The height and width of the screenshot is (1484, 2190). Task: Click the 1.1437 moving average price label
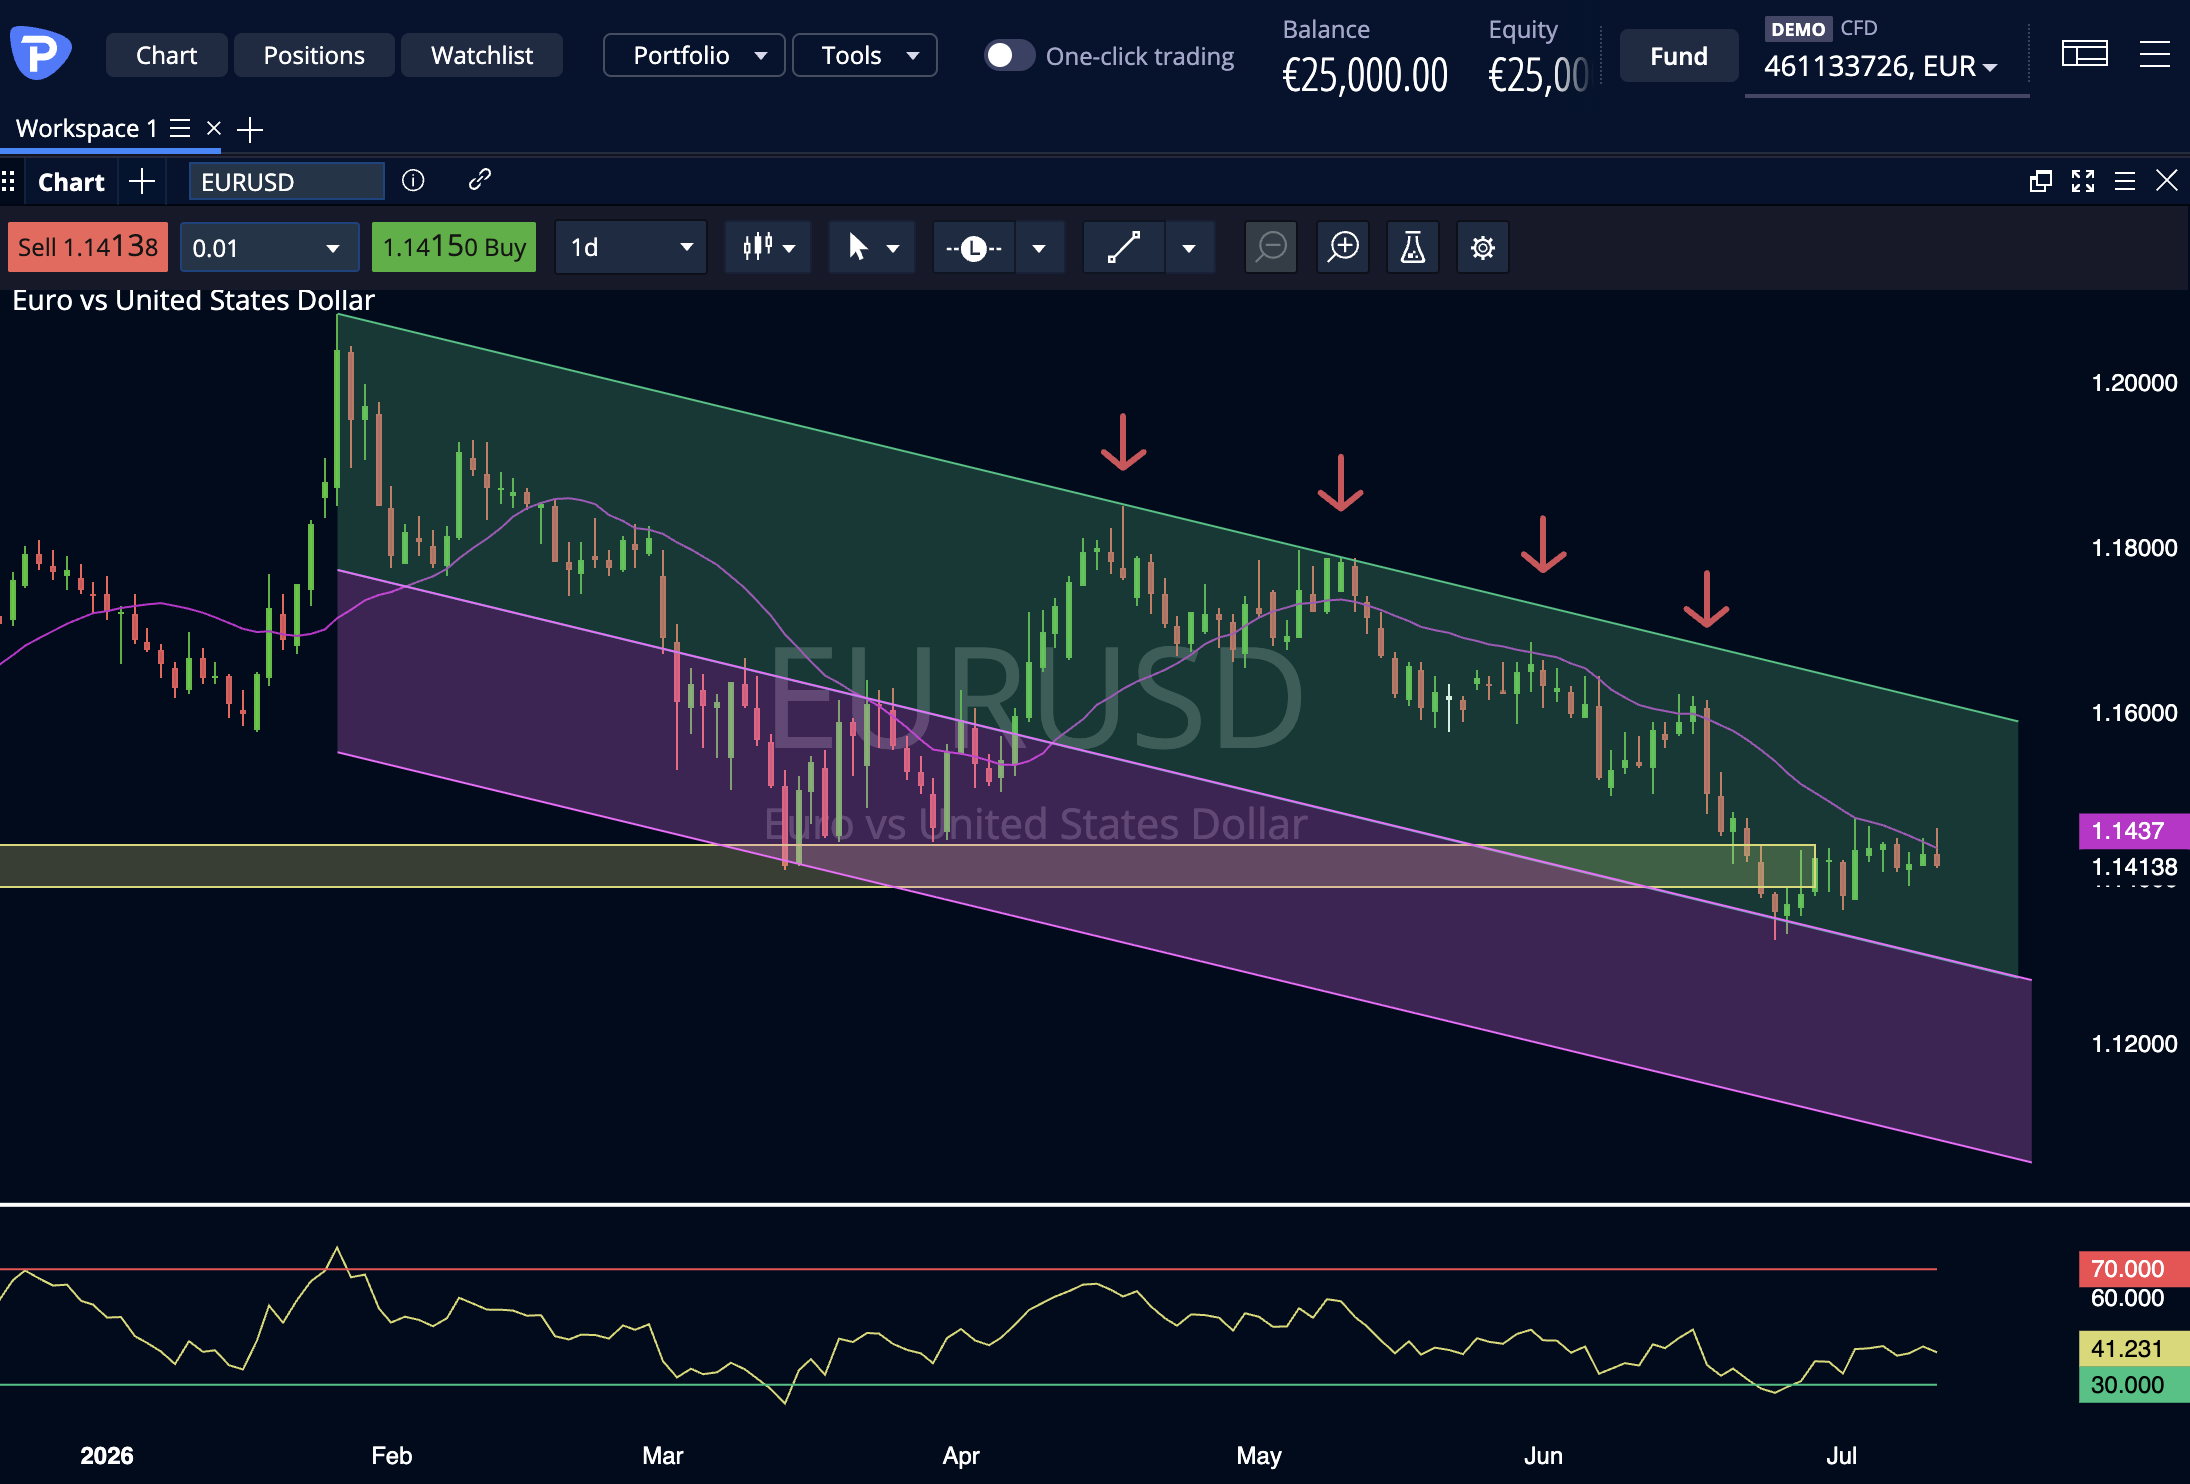[x=2133, y=830]
